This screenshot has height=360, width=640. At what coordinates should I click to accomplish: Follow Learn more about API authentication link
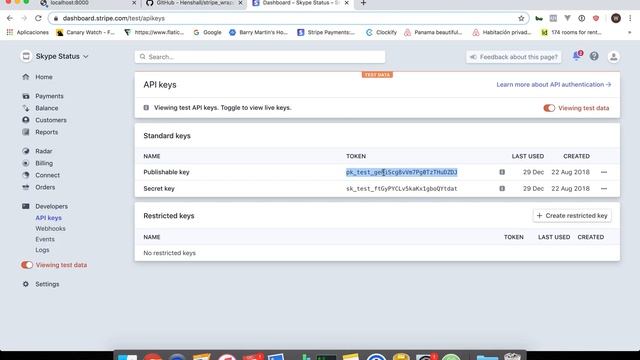coord(553,84)
